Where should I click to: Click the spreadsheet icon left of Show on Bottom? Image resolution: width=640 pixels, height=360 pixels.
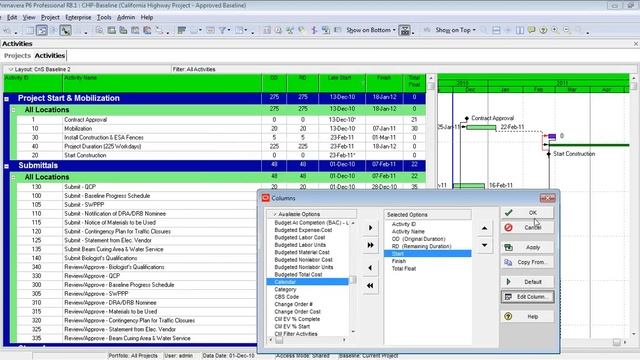tap(338, 30)
